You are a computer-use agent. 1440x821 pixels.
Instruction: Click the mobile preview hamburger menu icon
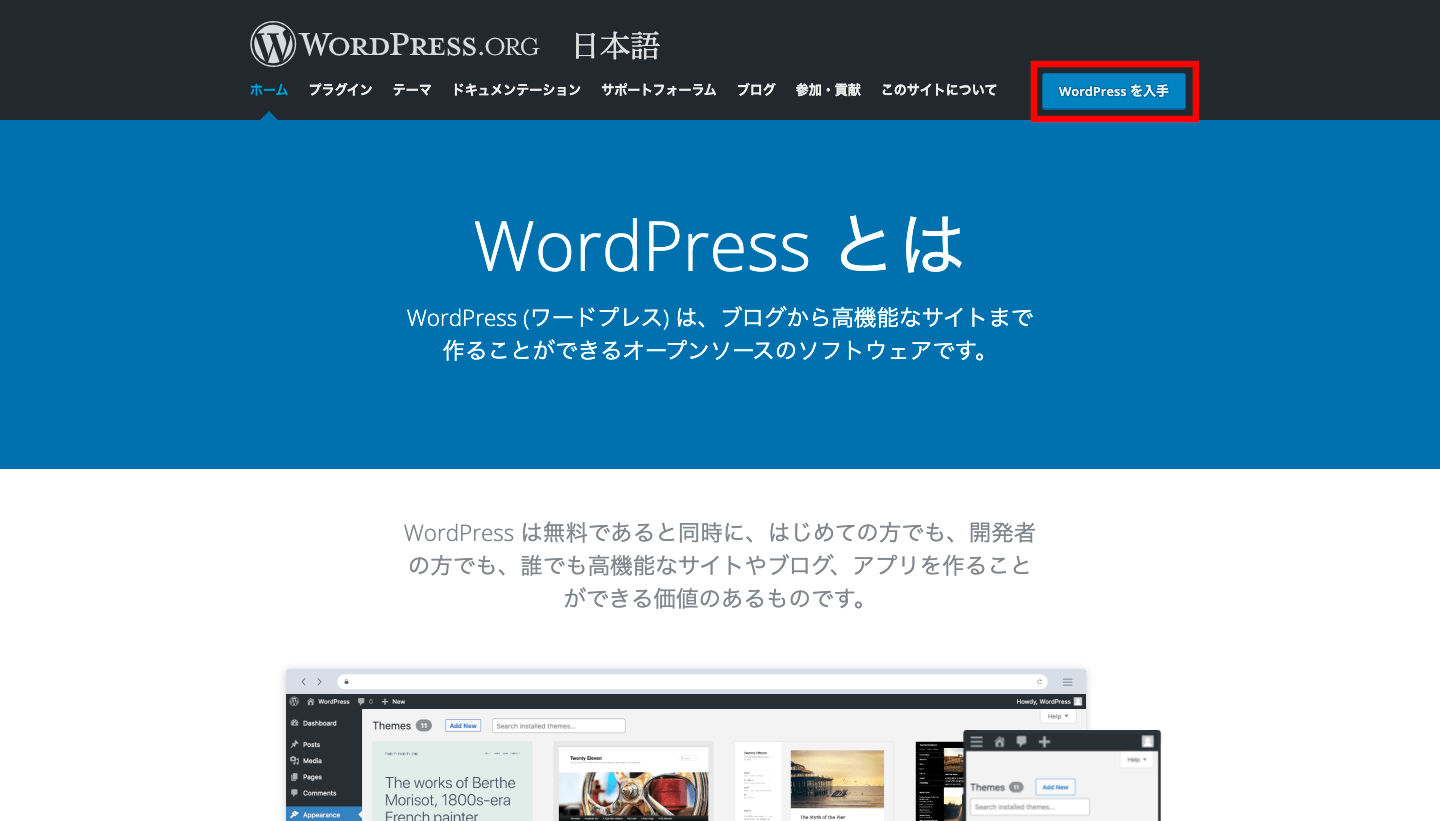(x=977, y=741)
